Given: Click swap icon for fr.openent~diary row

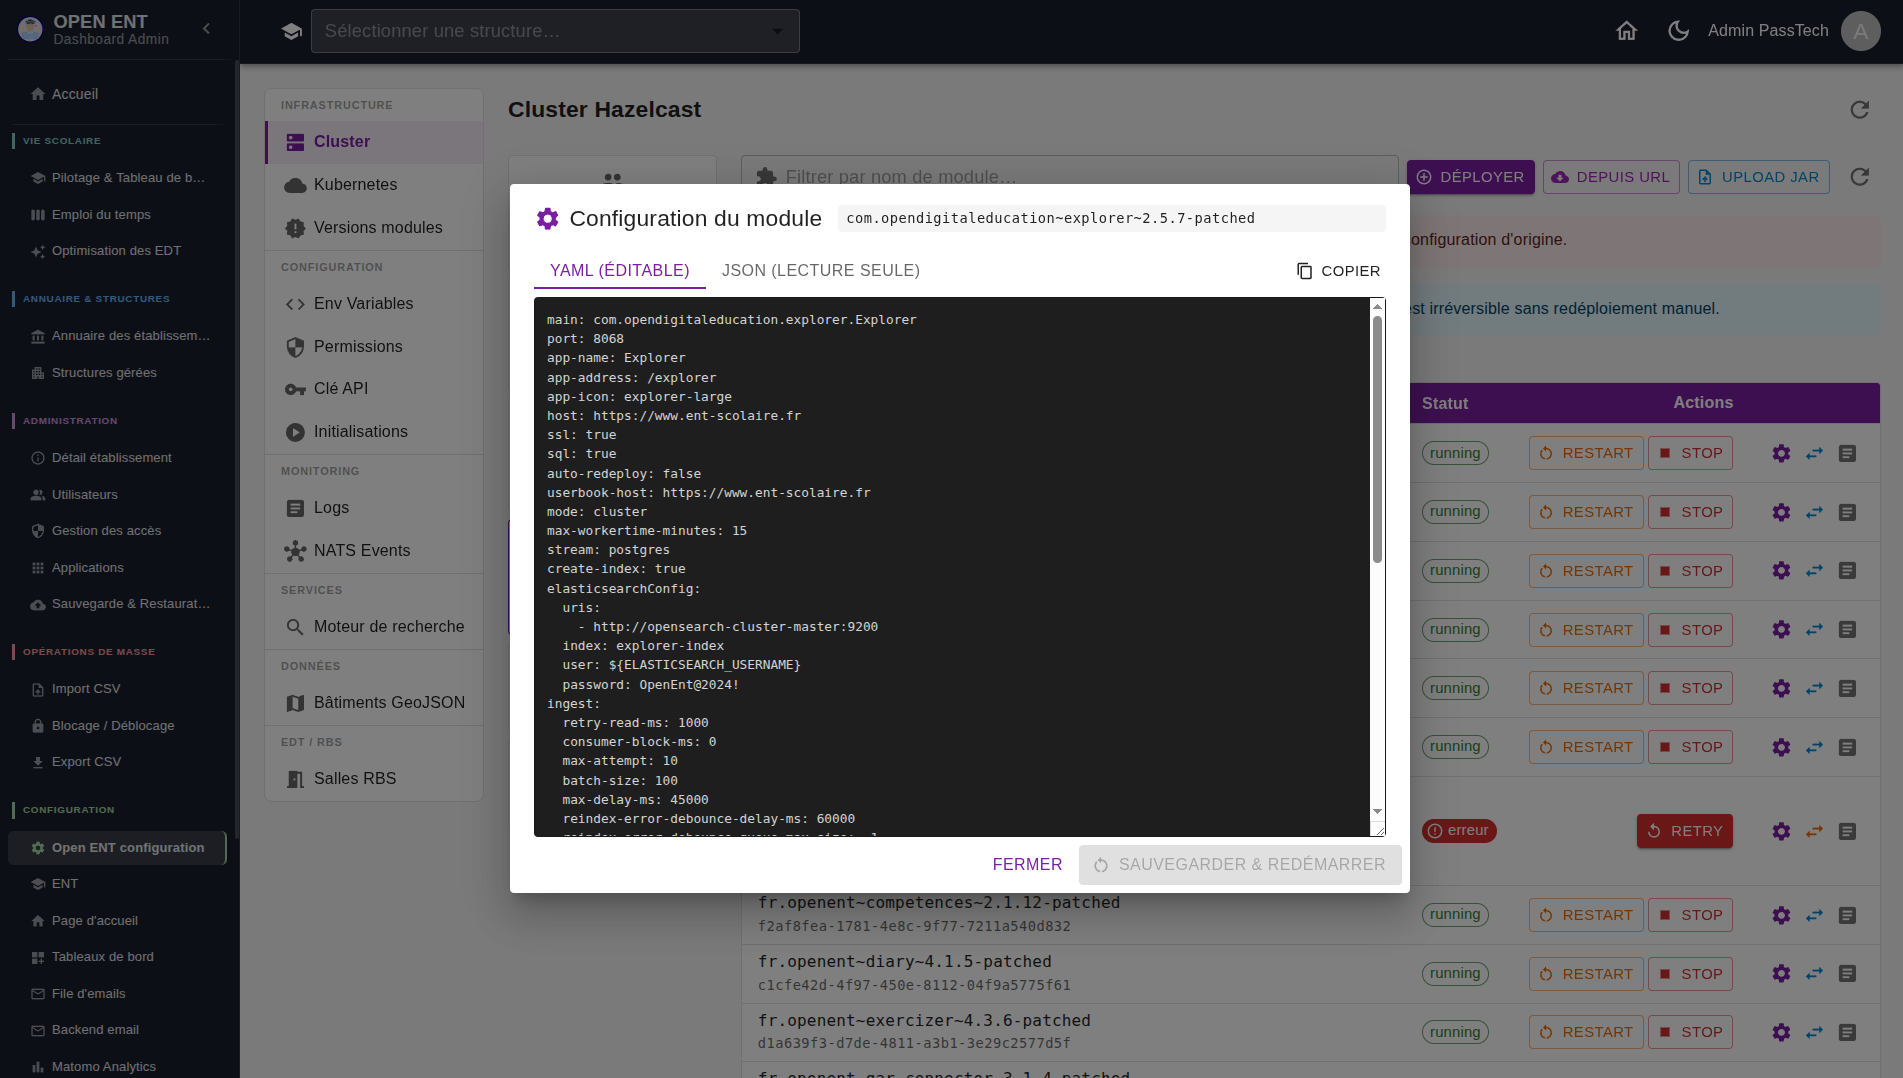Looking at the screenshot, I should coord(1814,974).
